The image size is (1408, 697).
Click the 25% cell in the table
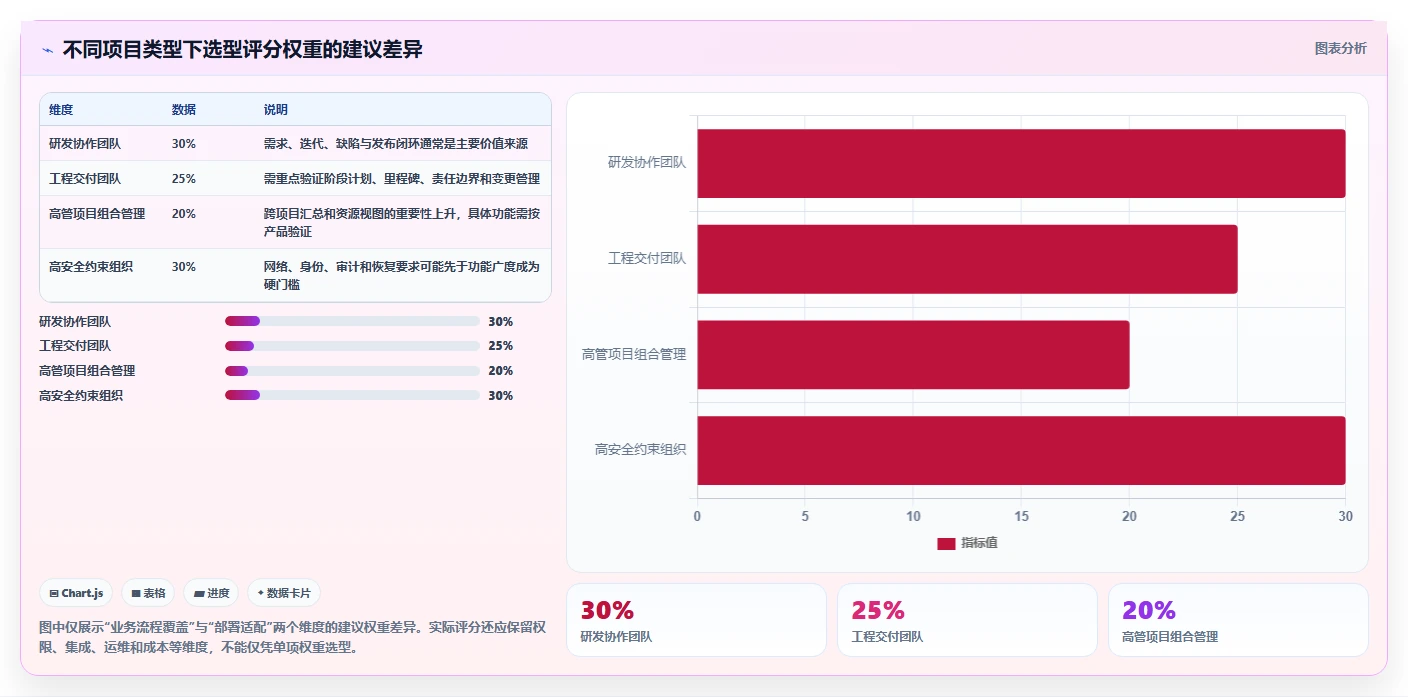(184, 179)
